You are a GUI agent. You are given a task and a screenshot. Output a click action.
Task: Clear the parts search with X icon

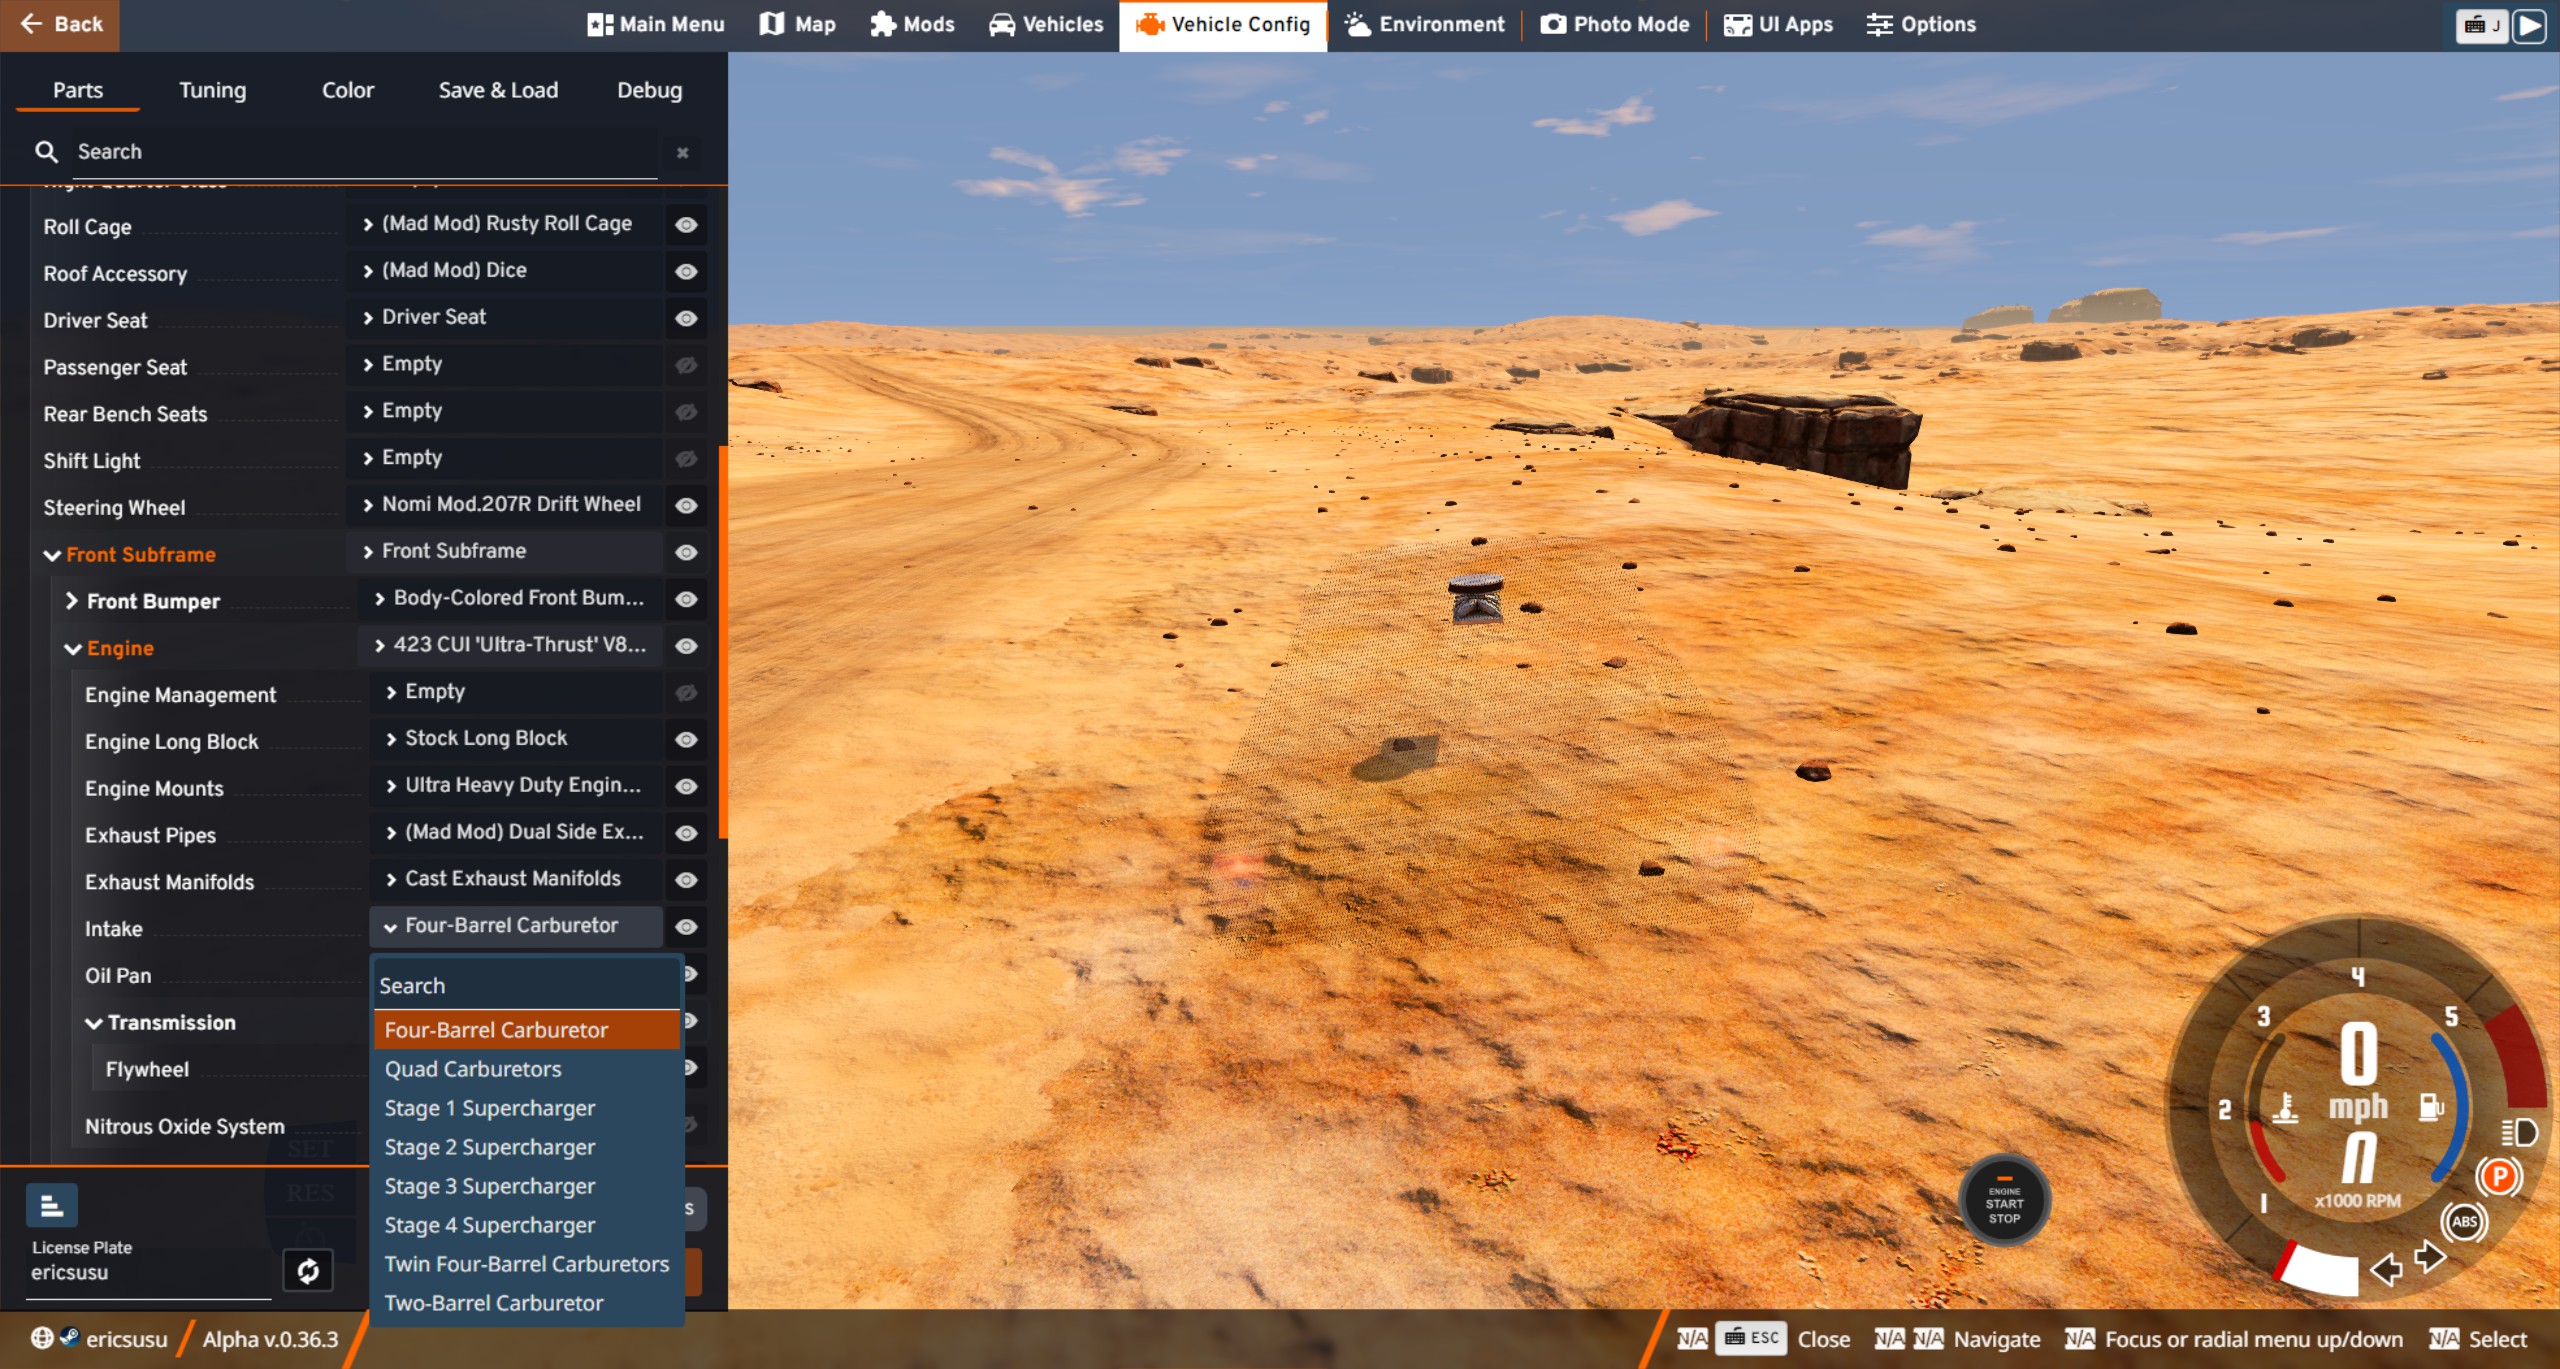(x=682, y=153)
